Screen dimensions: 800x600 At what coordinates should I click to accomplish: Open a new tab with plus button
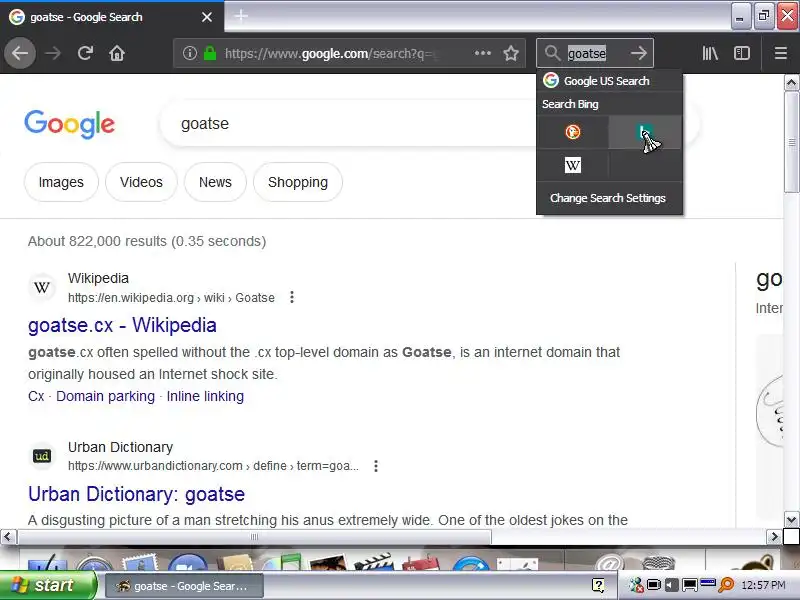coord(241,16)
